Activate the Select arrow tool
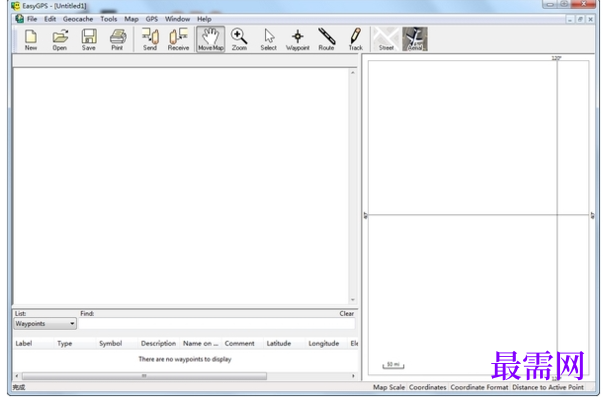 (x=268, y=40)
